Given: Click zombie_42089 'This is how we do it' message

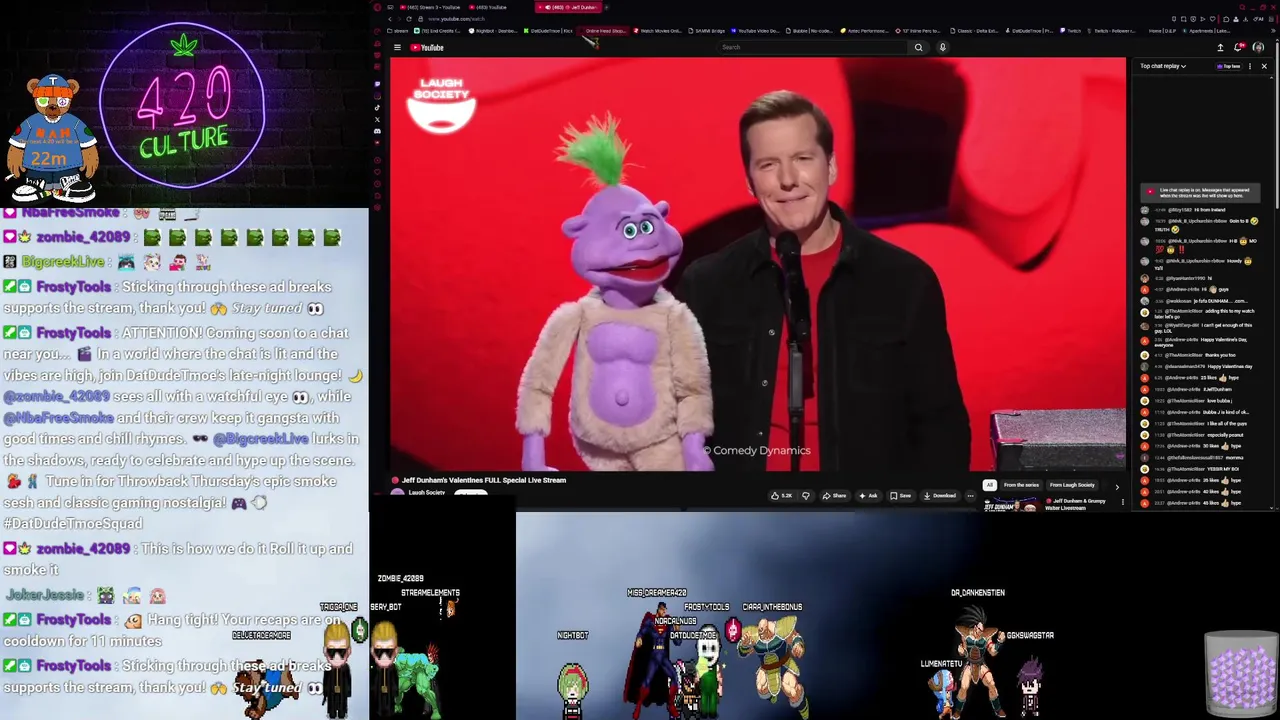Looking at the screenshot, I should click(x=178, y=559).
